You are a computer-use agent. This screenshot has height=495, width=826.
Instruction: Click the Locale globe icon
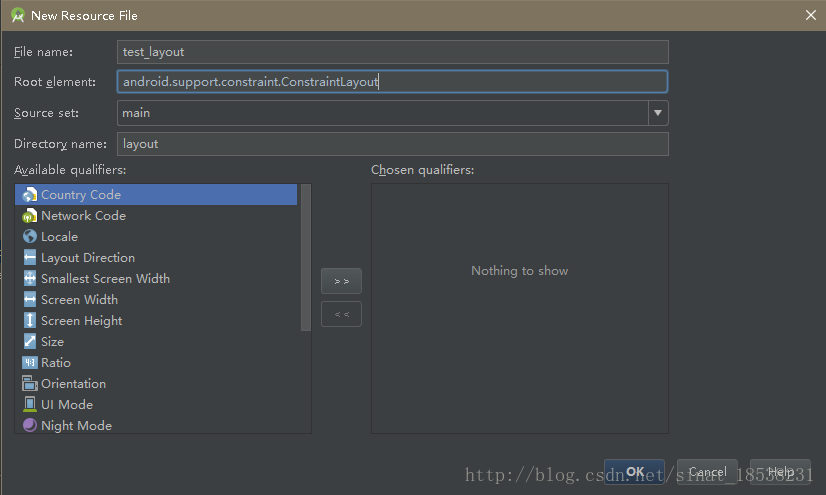point(30,236)
